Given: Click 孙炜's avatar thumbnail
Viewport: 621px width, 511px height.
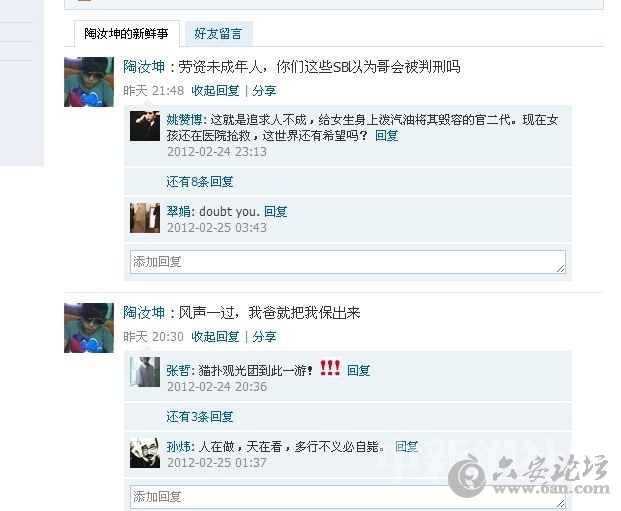Looking at the screenshot, I should pos(145,453).
